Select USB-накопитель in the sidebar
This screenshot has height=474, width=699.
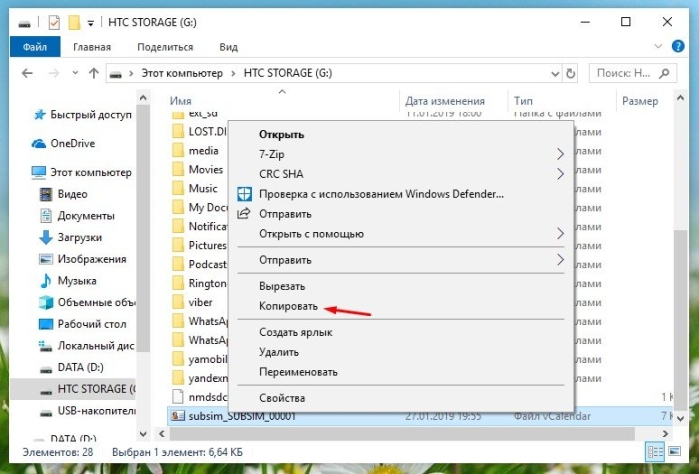tap(87, 411)
